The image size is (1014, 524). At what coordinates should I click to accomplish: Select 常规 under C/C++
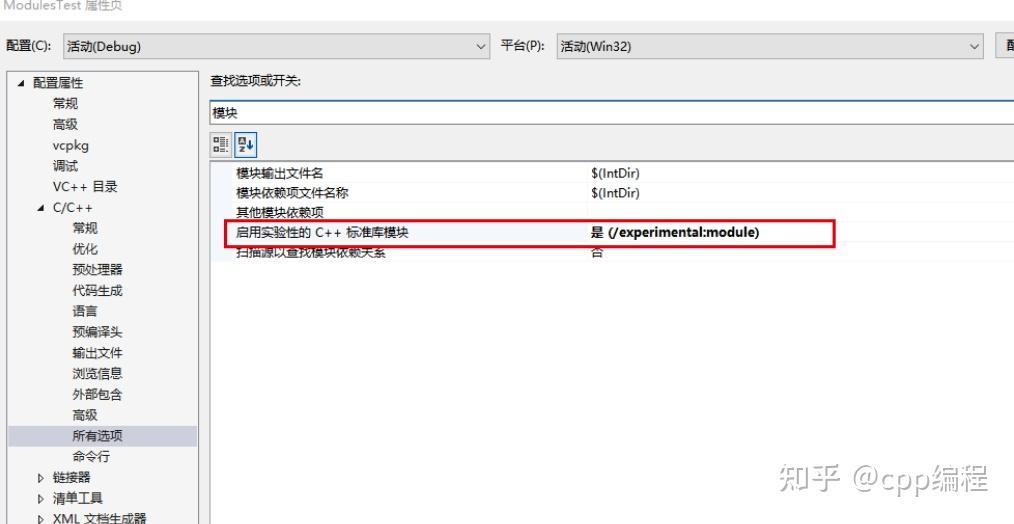85,228
